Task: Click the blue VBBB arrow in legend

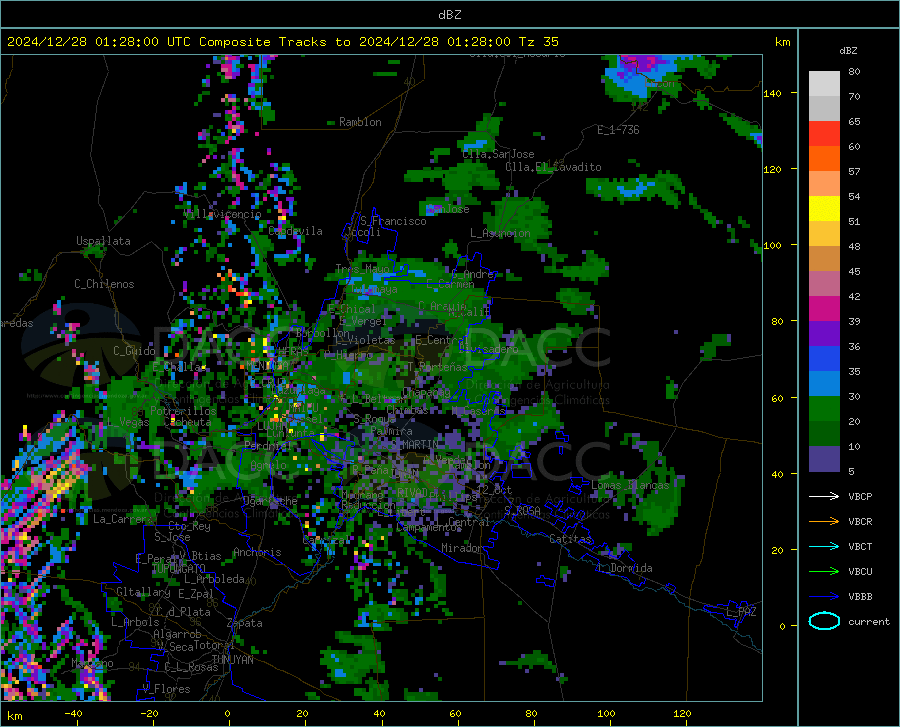Action: pos(824,597)
